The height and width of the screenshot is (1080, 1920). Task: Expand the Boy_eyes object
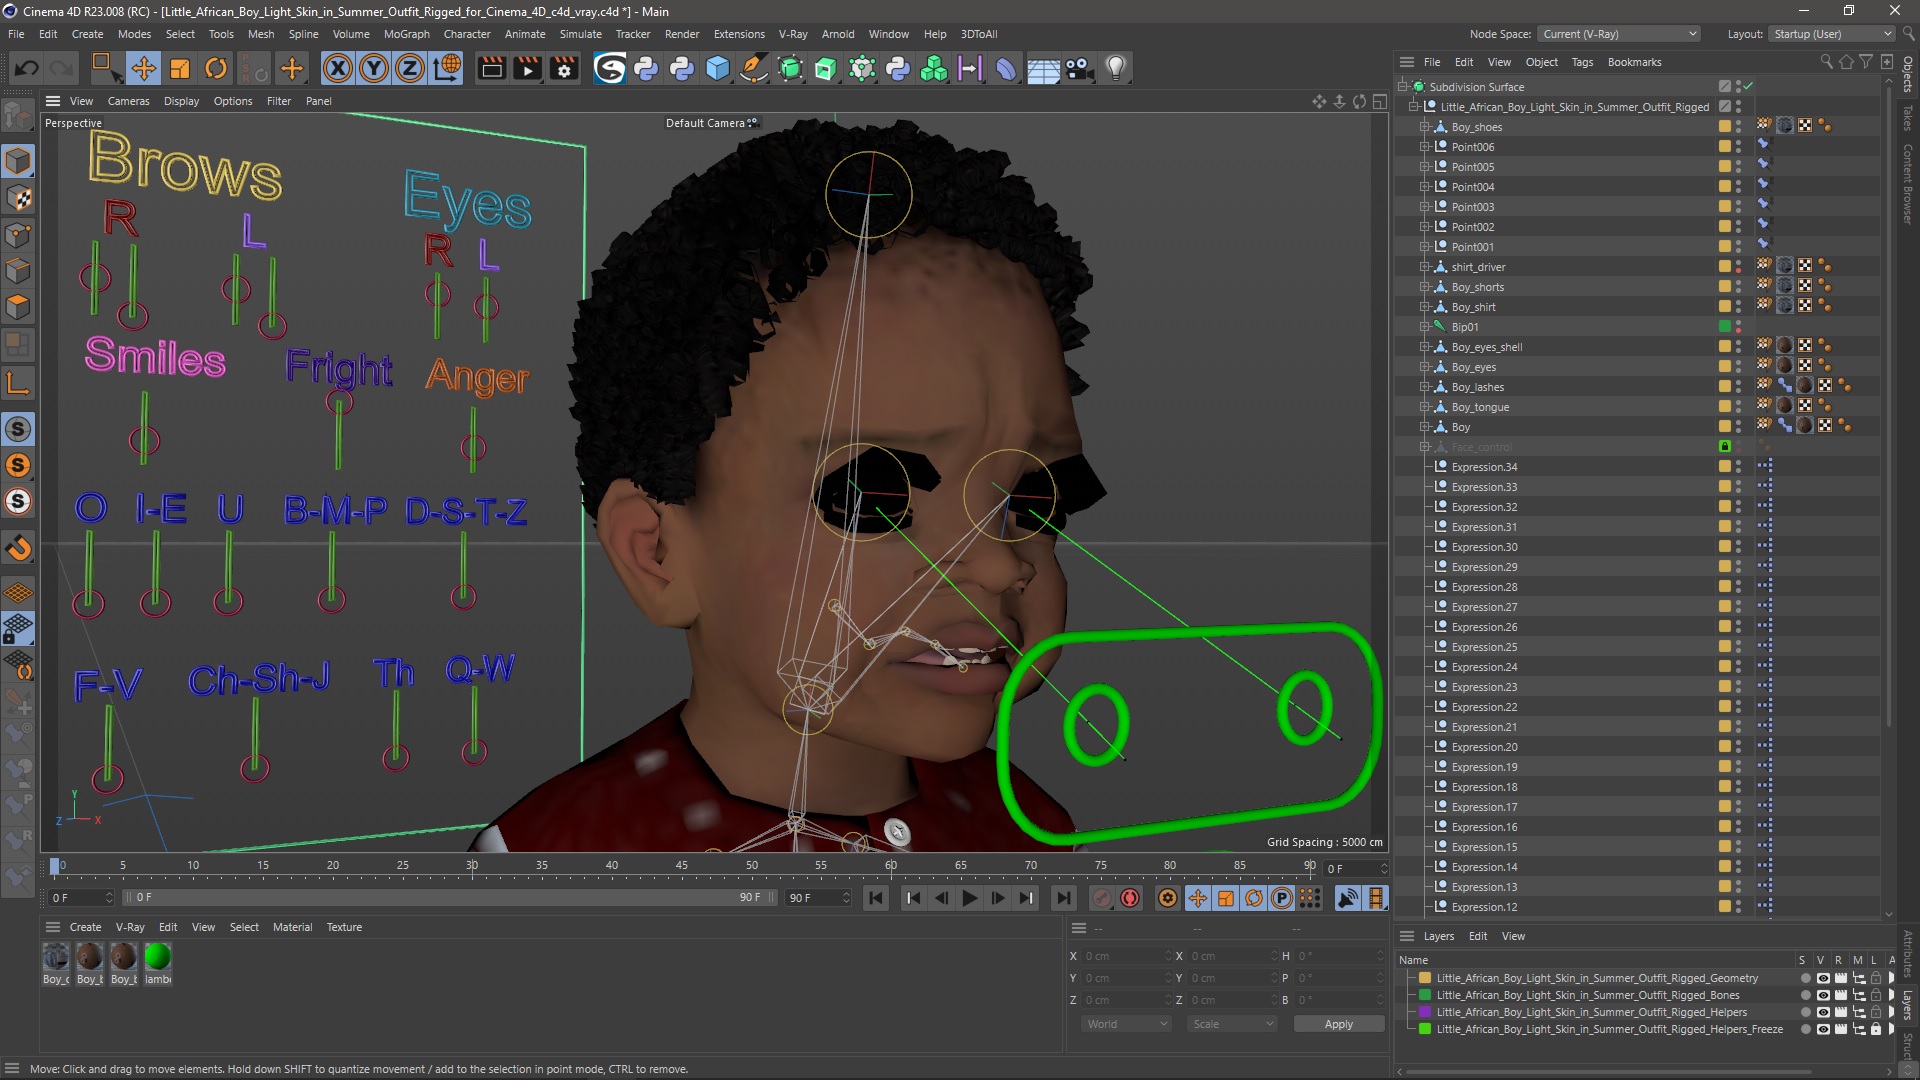point(1425,367)
